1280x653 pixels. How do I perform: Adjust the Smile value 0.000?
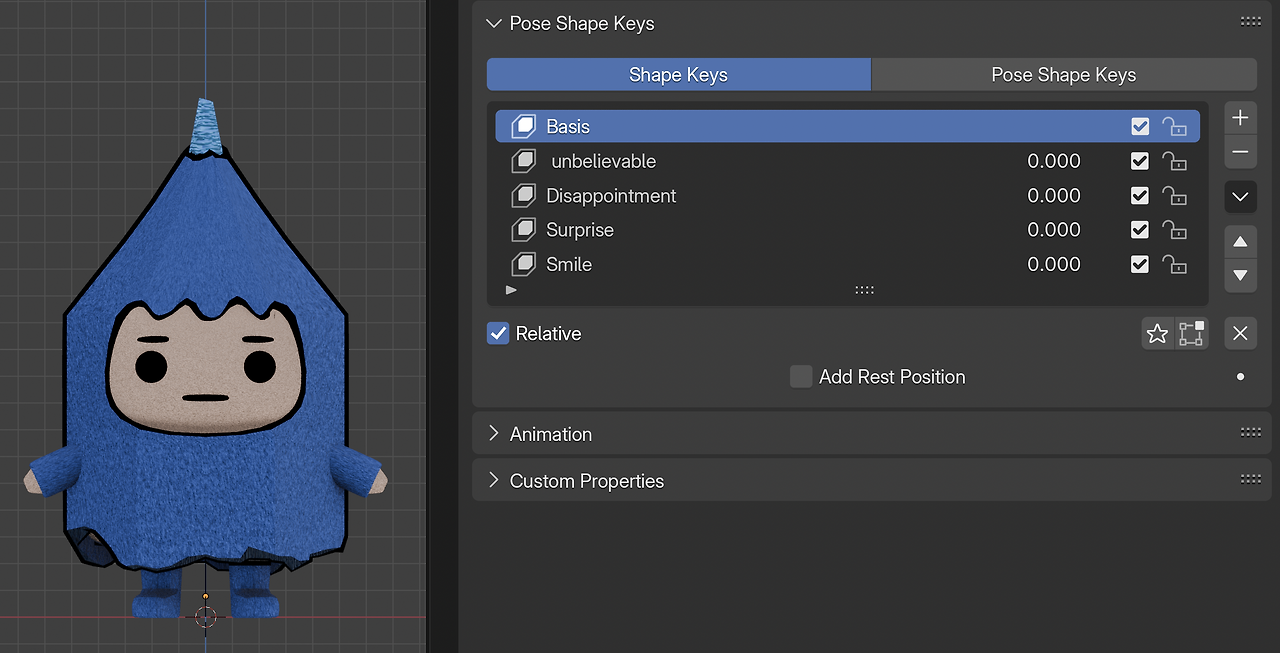pyautogui.click(x=1054, y=265)
